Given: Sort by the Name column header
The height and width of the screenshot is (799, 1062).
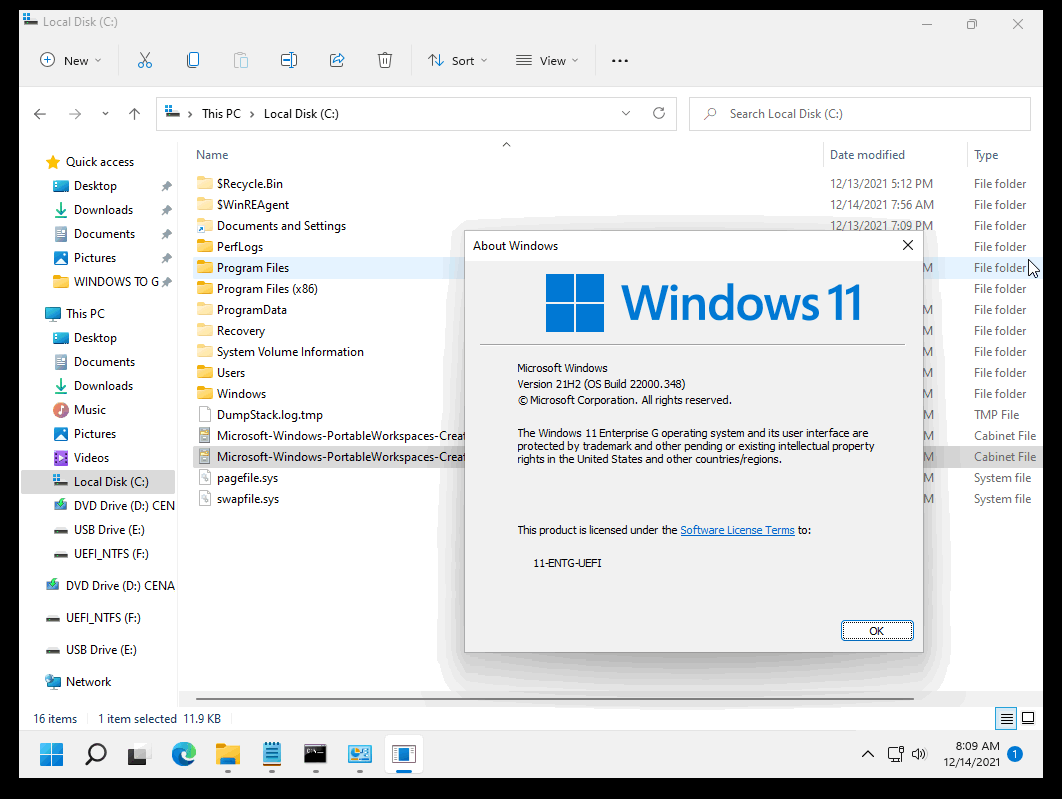Looking at the screenshot, I should [212, 154].
